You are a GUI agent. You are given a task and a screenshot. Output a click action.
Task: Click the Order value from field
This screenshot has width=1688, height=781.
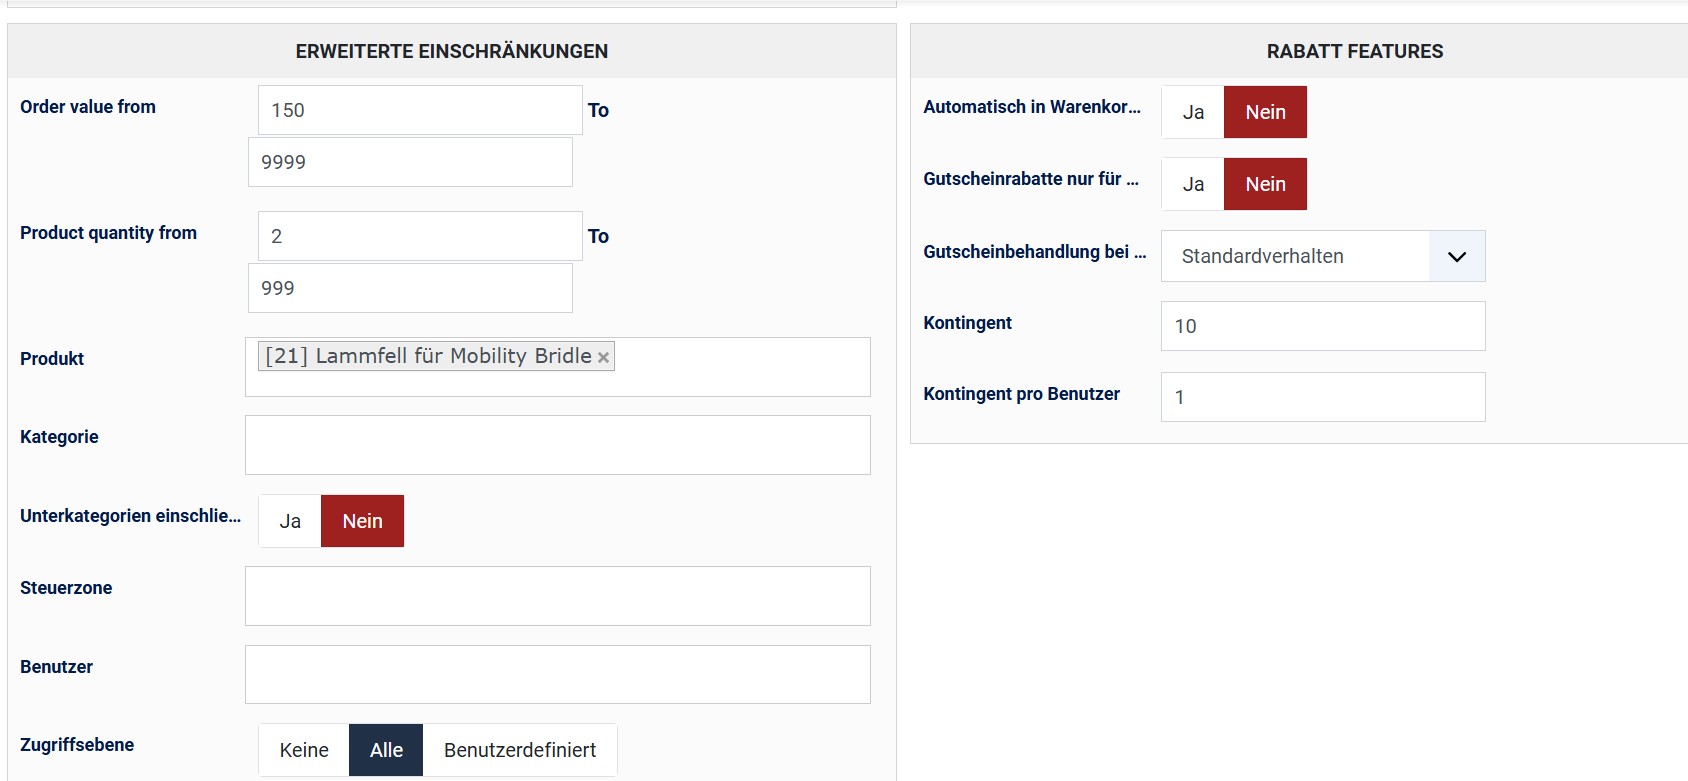click(x=420, y=110)
